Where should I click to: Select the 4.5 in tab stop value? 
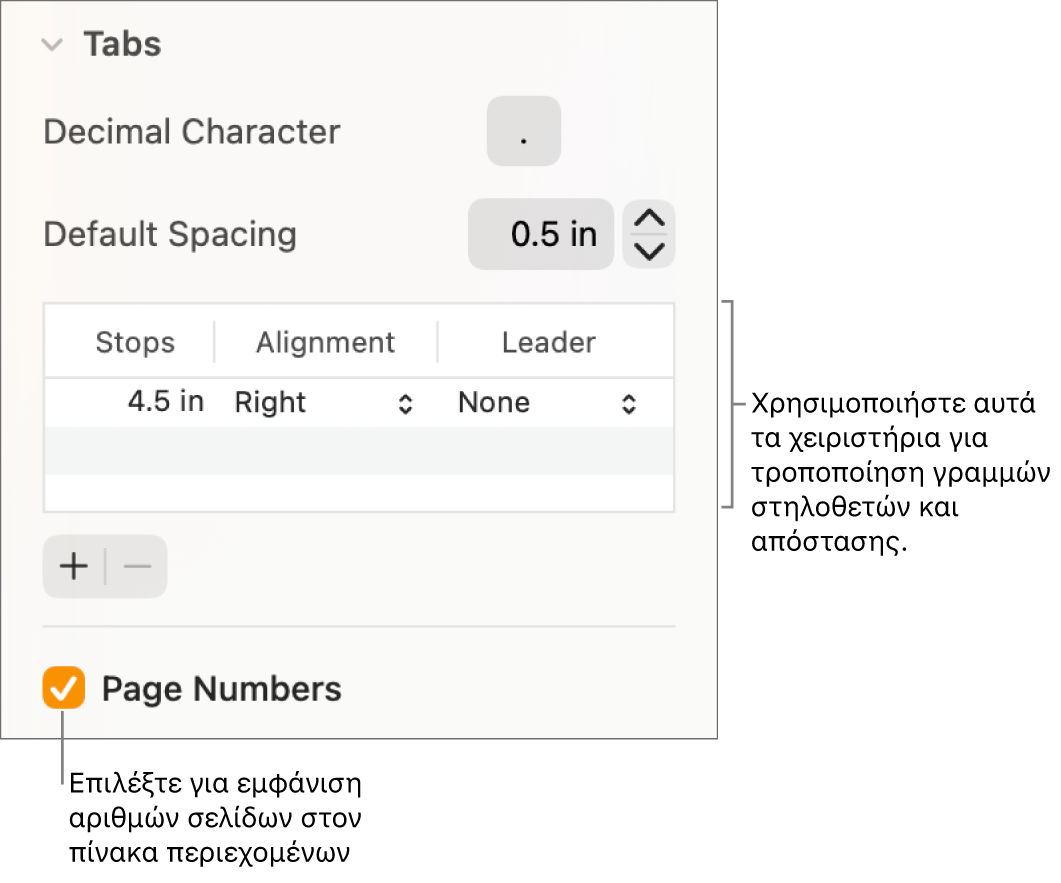coord(166,402)
